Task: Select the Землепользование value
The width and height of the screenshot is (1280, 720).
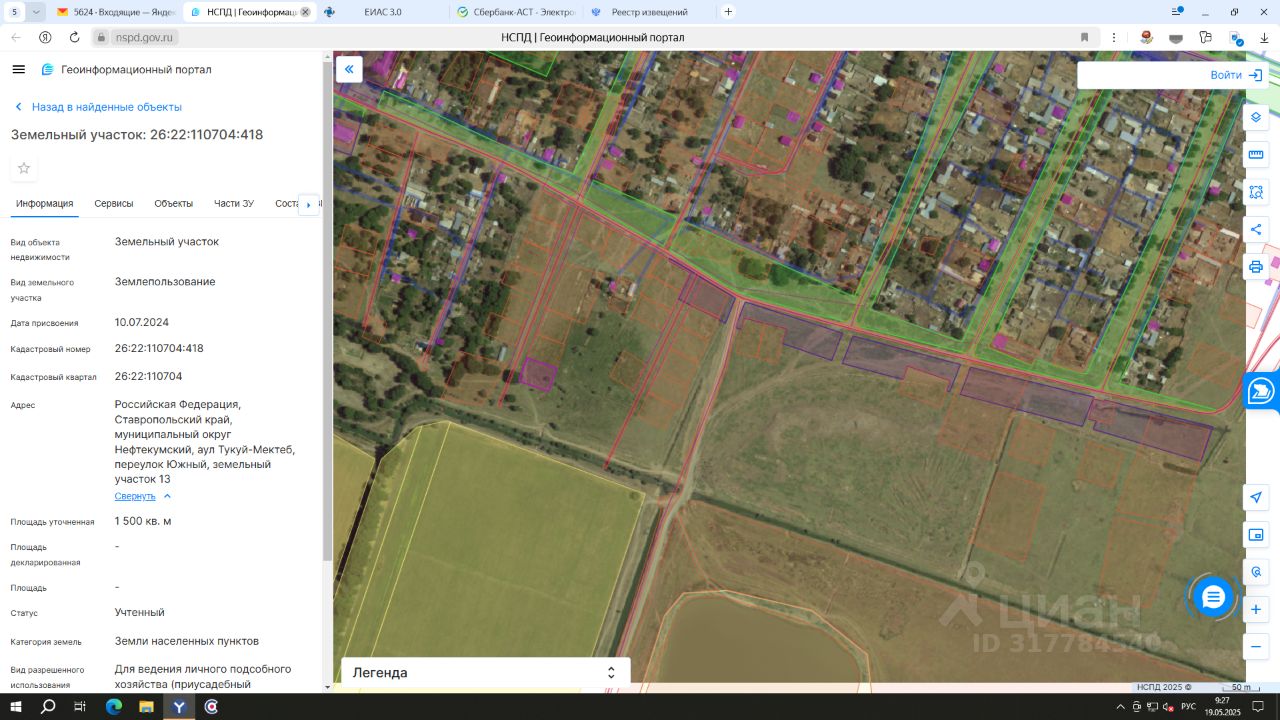Action: pos(165,282)
